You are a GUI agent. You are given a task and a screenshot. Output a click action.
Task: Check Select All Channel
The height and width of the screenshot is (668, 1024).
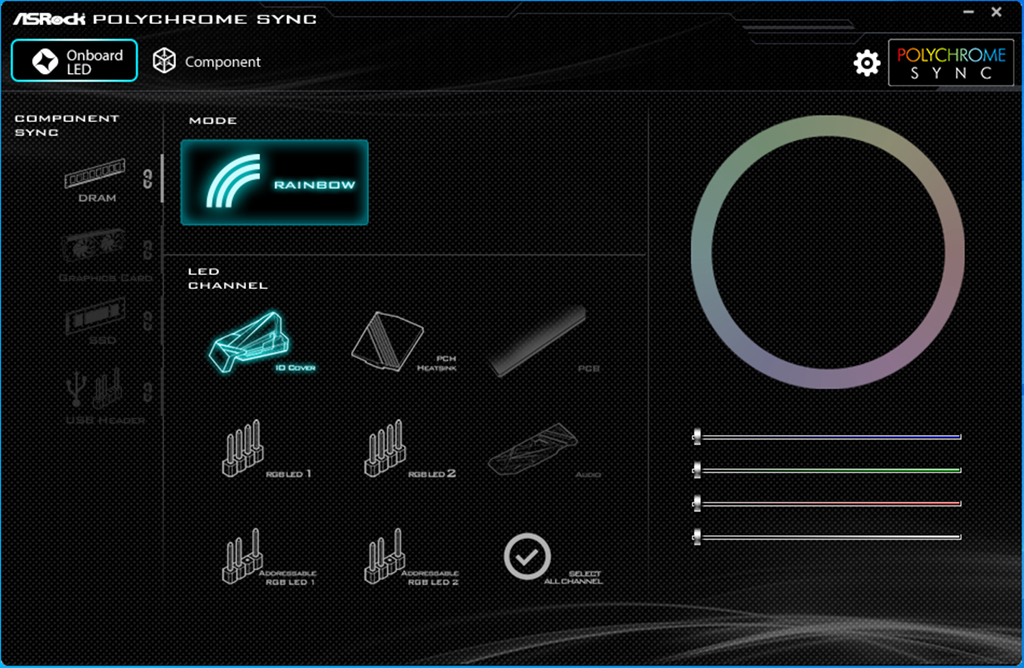click(x=552, y=558)
